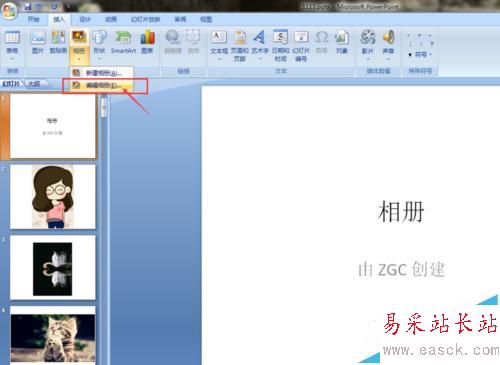Screen dimensions: 500x365
Task: Open the Review (审阅) tab
Action: 180,19
